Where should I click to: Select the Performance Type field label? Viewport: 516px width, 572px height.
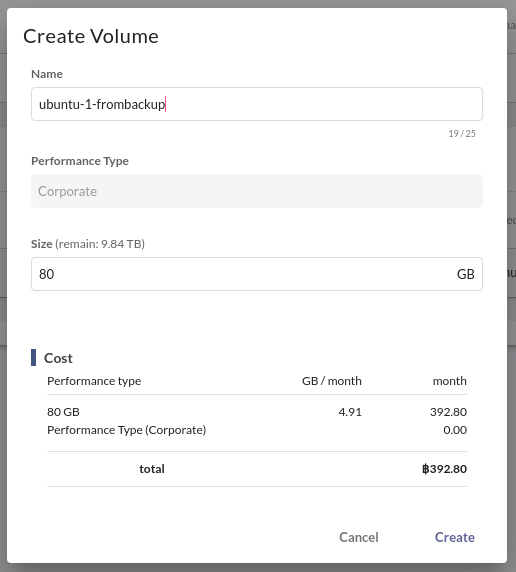click(80, 161)
